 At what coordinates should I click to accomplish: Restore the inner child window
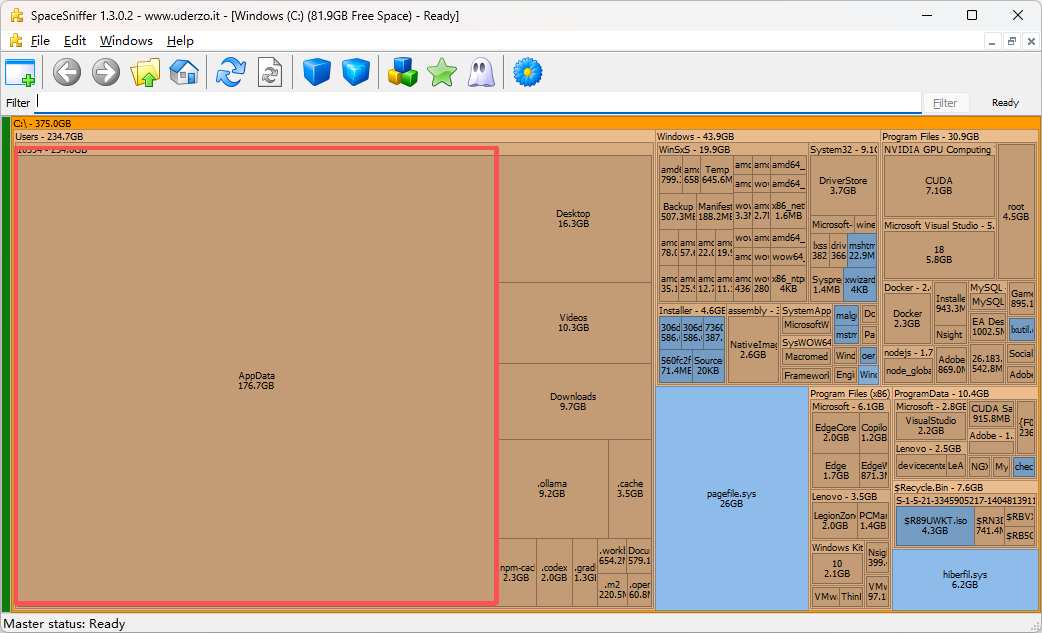(1011, 41)
